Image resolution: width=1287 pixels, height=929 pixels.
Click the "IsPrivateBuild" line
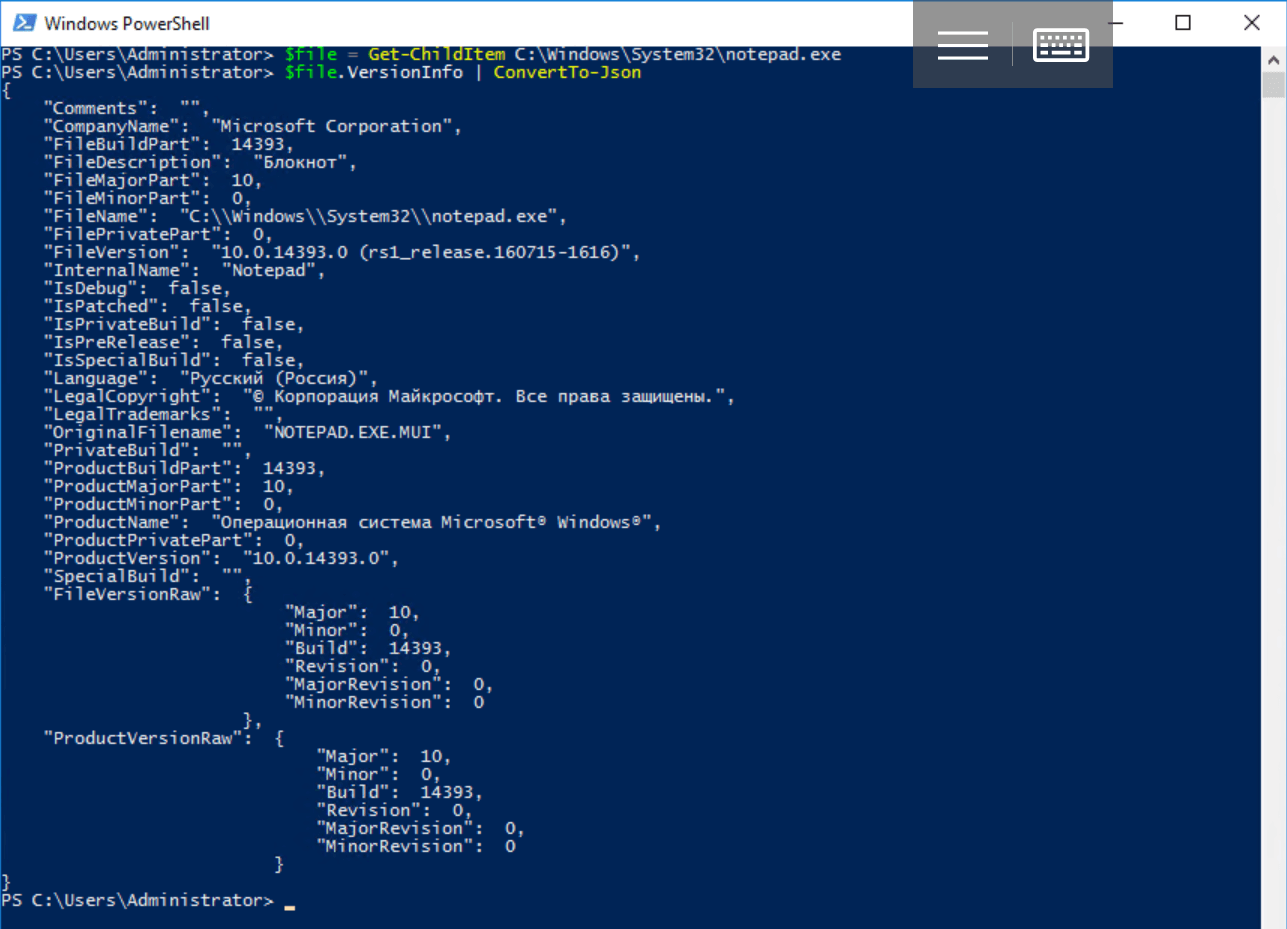coord(173,324)
